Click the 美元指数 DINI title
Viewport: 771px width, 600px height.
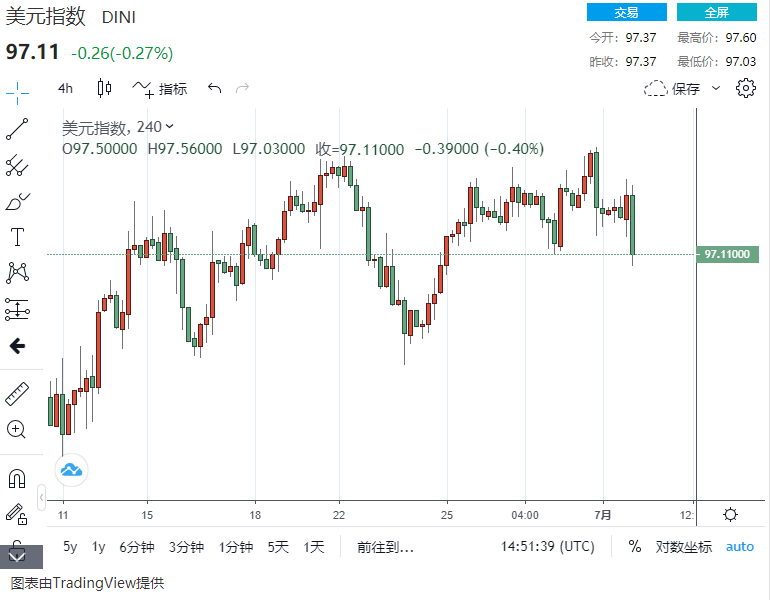click(70, 17)
